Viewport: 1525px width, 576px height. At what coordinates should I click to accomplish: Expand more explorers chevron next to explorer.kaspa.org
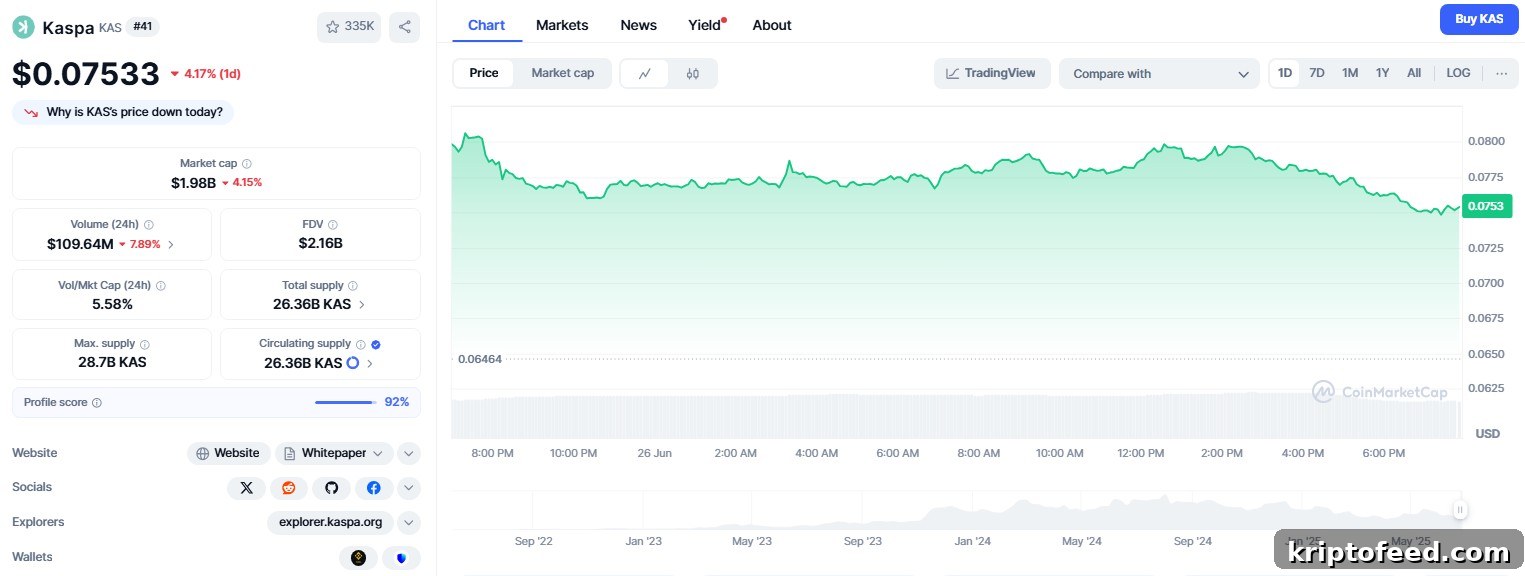pyautogui.click(x=409, y=522)
